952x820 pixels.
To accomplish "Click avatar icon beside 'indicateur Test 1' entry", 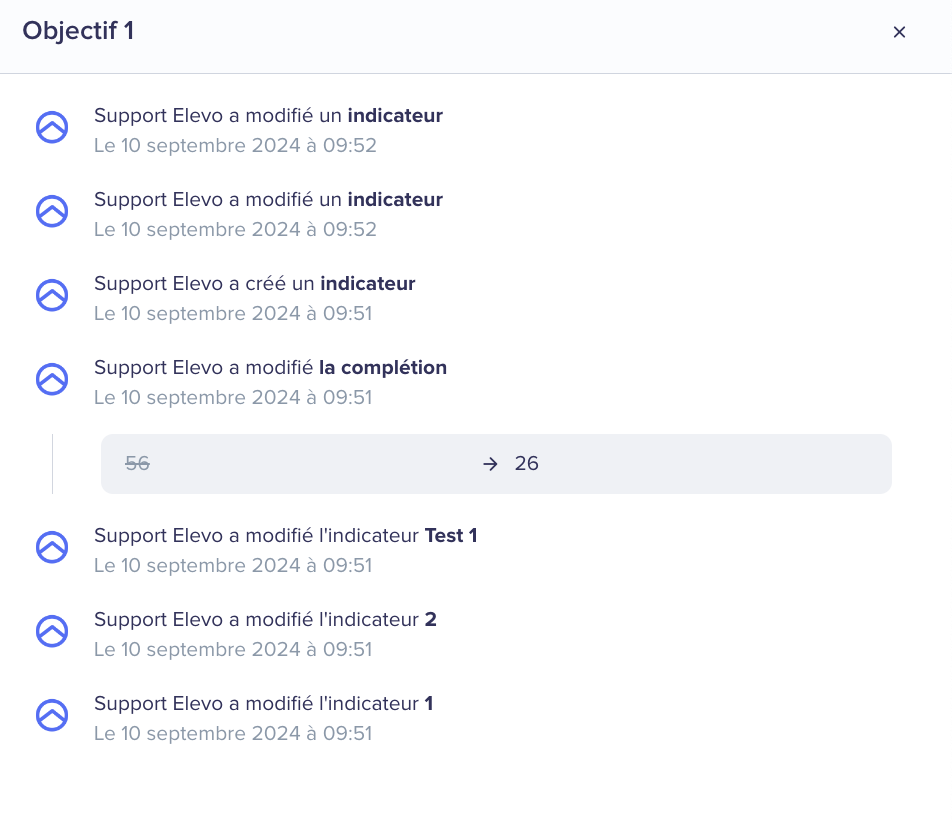I will (52, 547).
